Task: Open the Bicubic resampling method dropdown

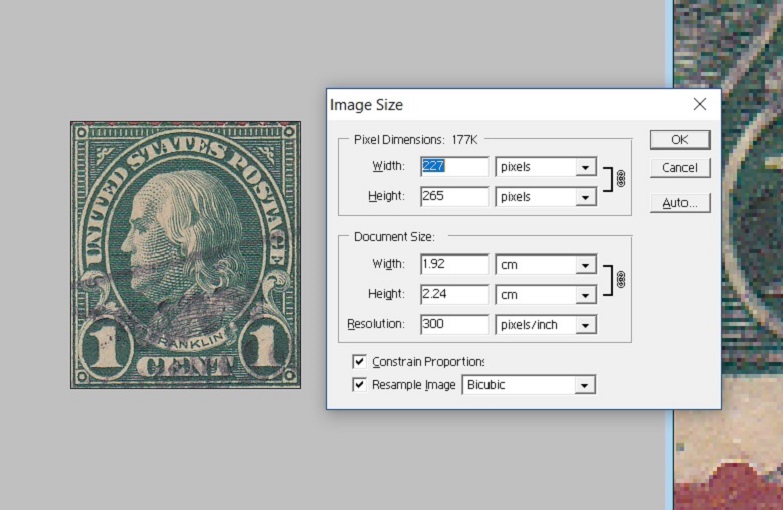Action: point(528,385)
